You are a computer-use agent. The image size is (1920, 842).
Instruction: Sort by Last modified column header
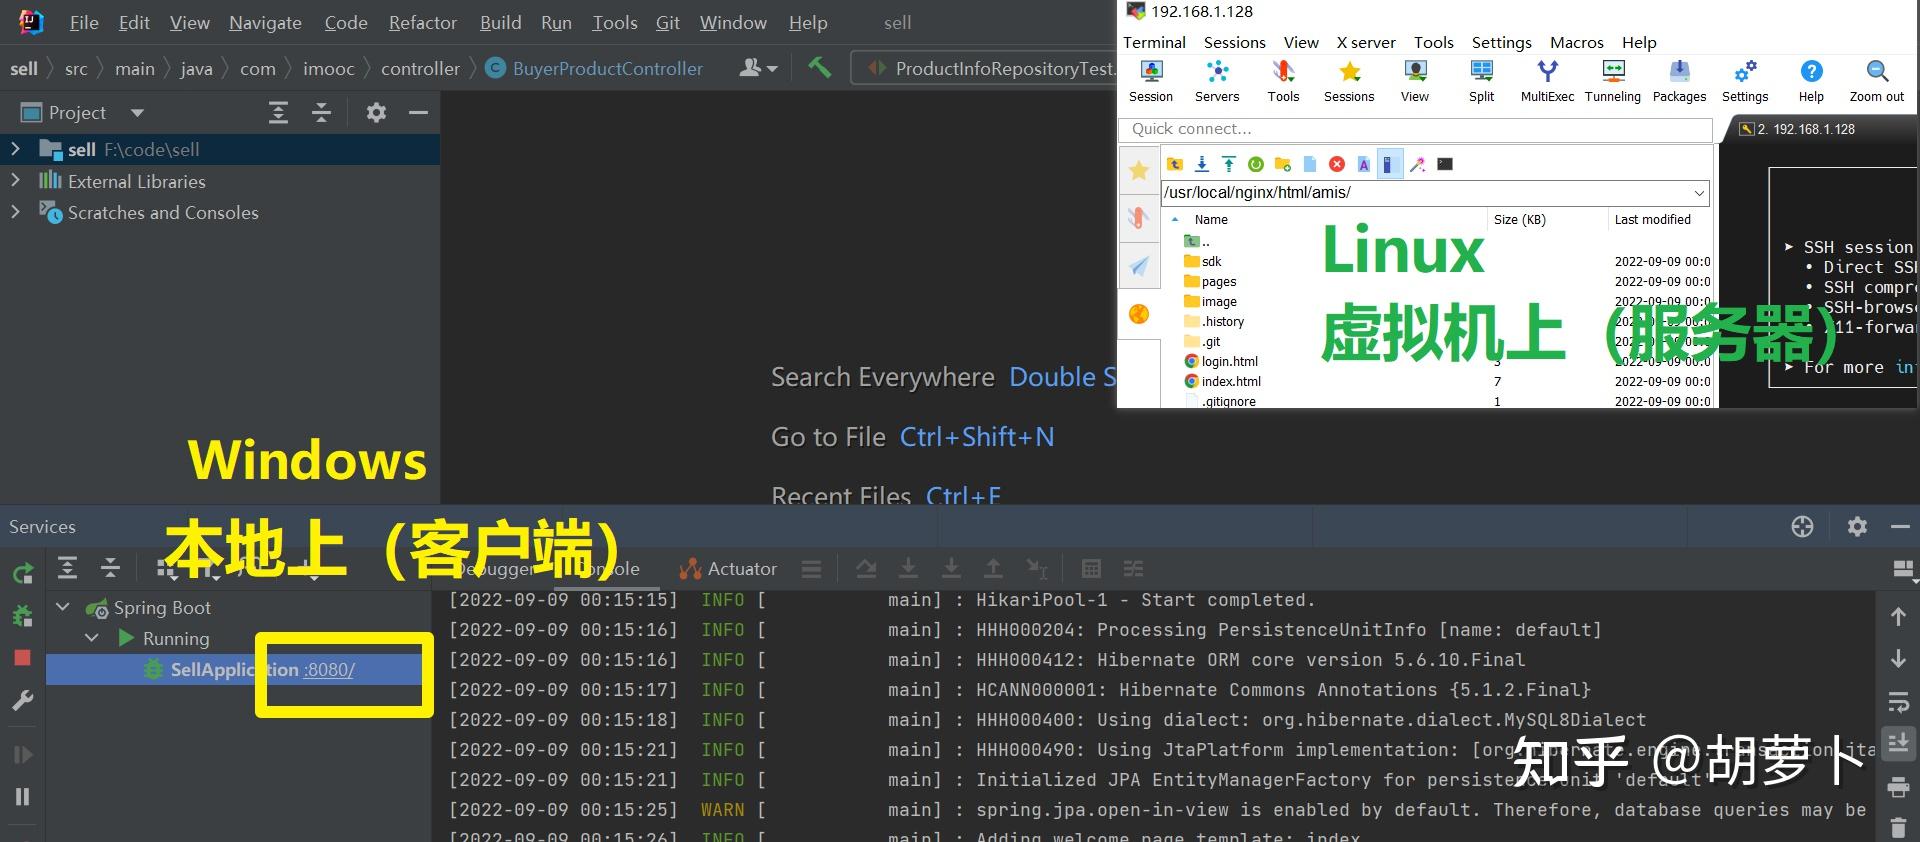point(1652,219)
